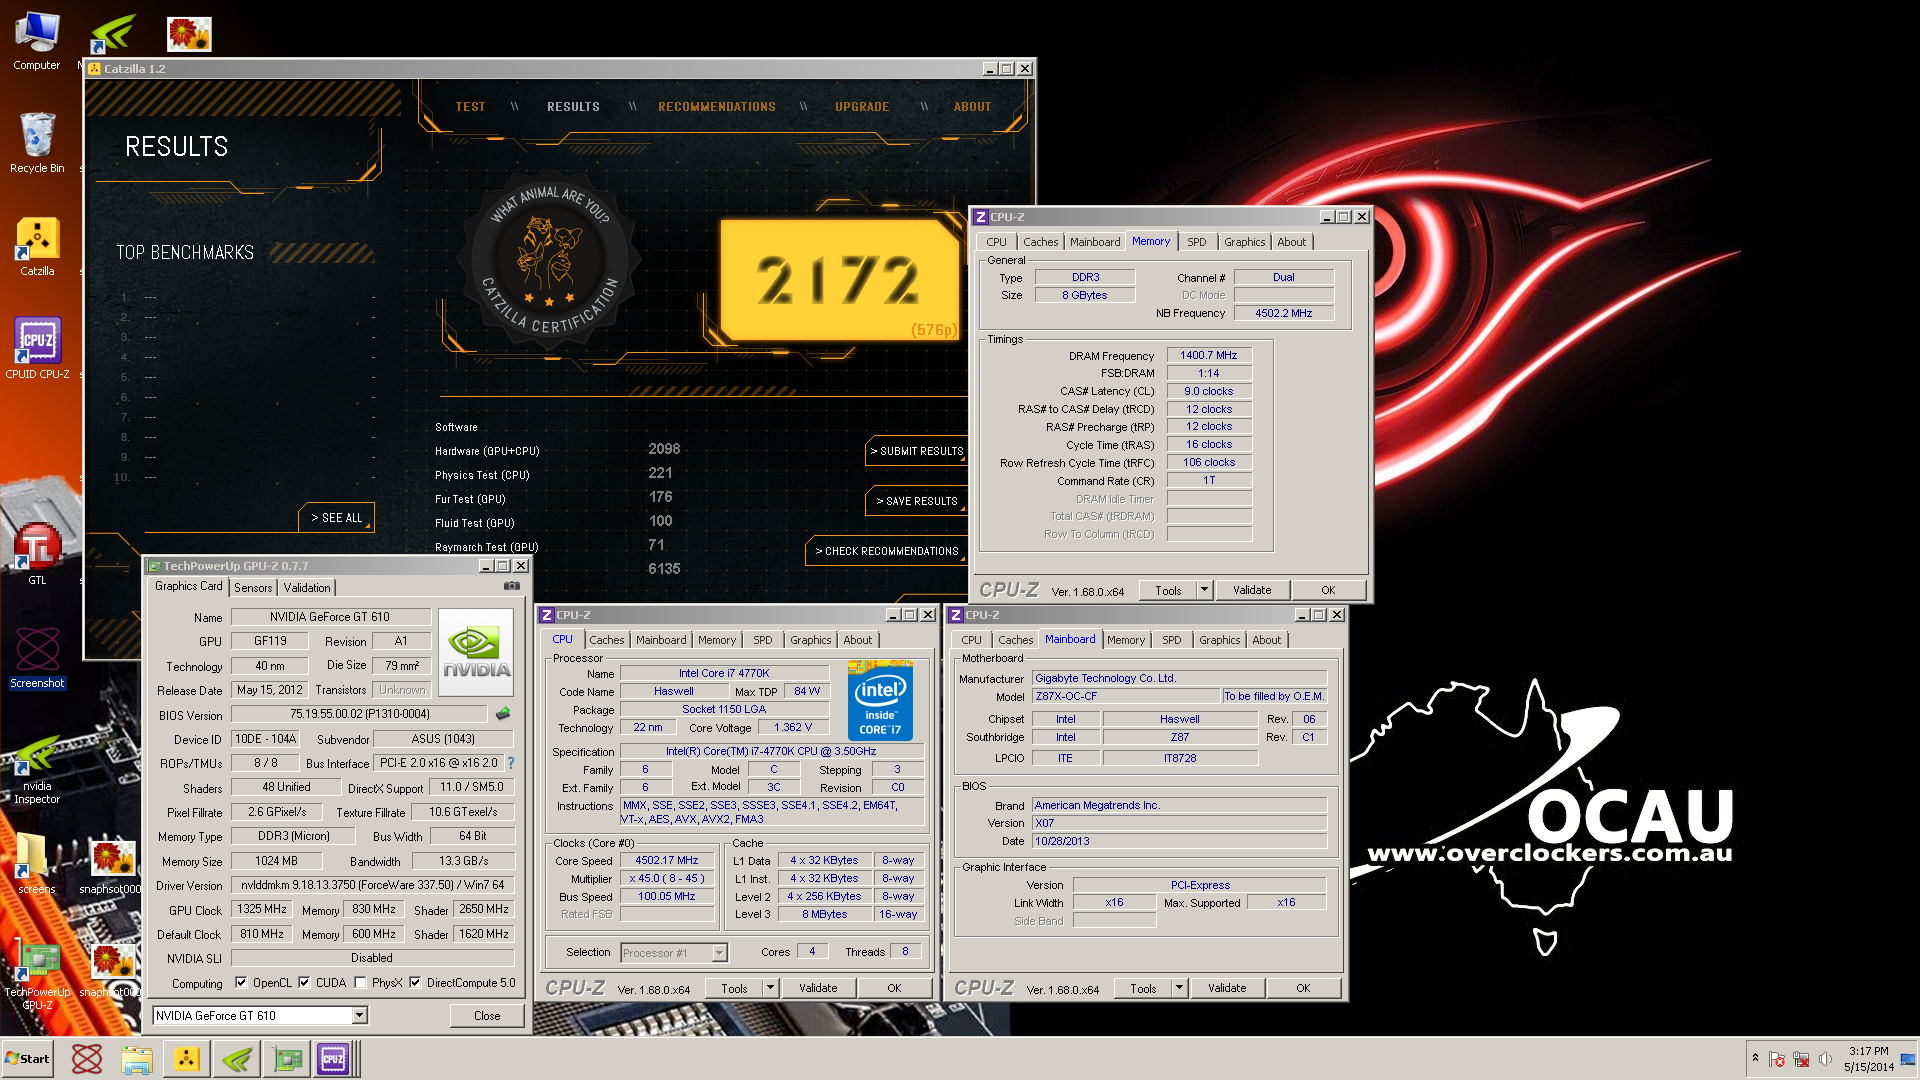1920x1080 pixels.
Task: Click the GPU-Z camera screenshot icon
Action: [512, 586]
